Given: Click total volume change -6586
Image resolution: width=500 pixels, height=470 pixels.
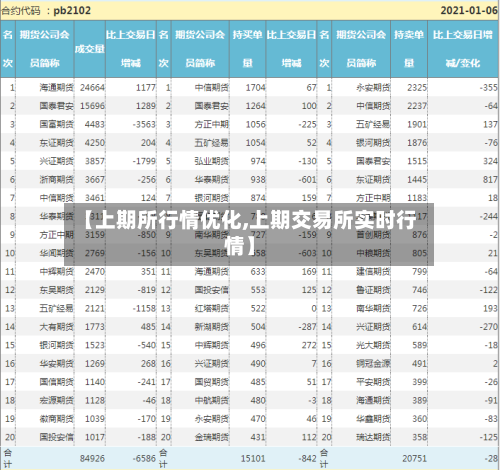Looking at the screenshot, I should coord(144,459).
